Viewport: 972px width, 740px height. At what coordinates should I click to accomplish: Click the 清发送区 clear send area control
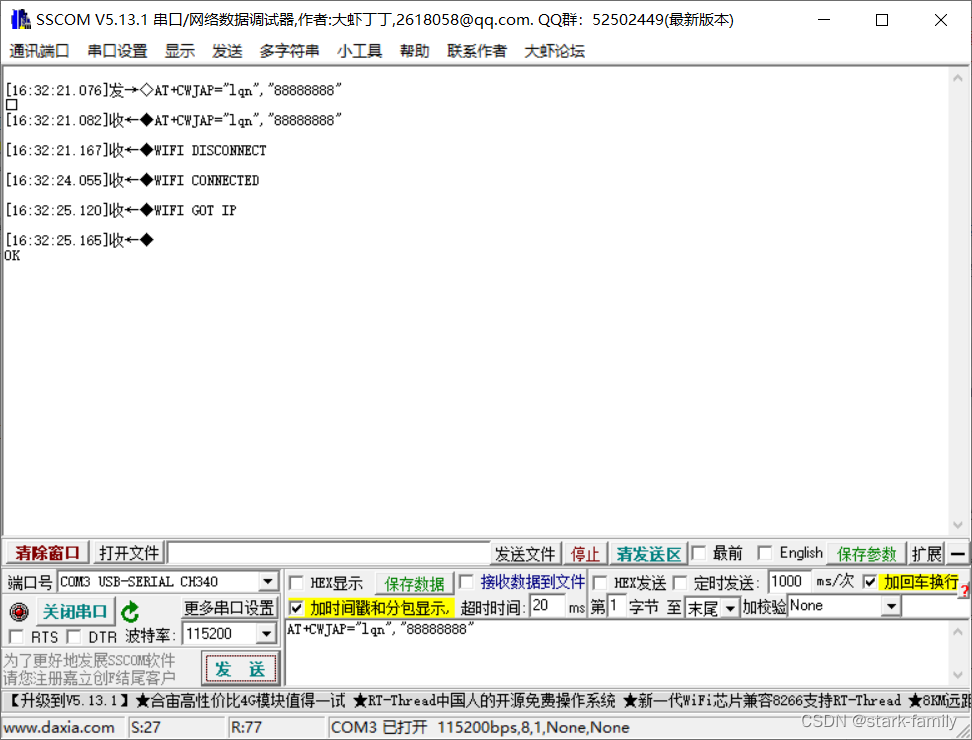[648, 553]
